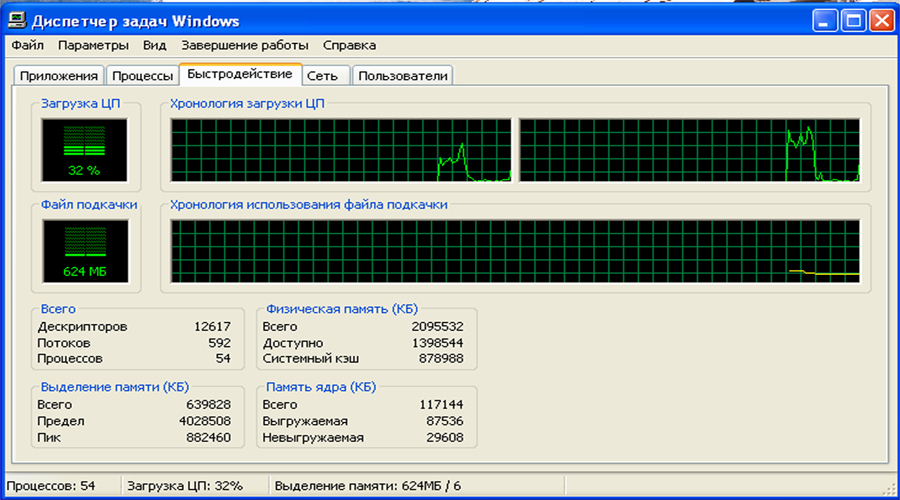Open the Справка menu
The image size is (900, 500).
point(350,45)
